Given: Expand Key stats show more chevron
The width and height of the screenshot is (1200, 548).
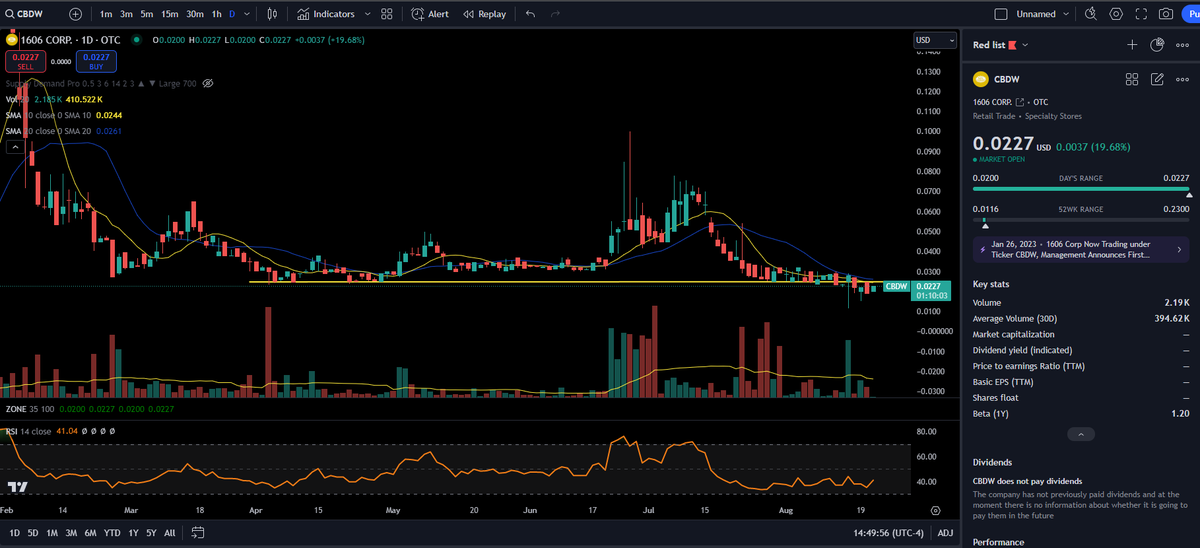Looking at the screenshot, I should [1080, 434].
